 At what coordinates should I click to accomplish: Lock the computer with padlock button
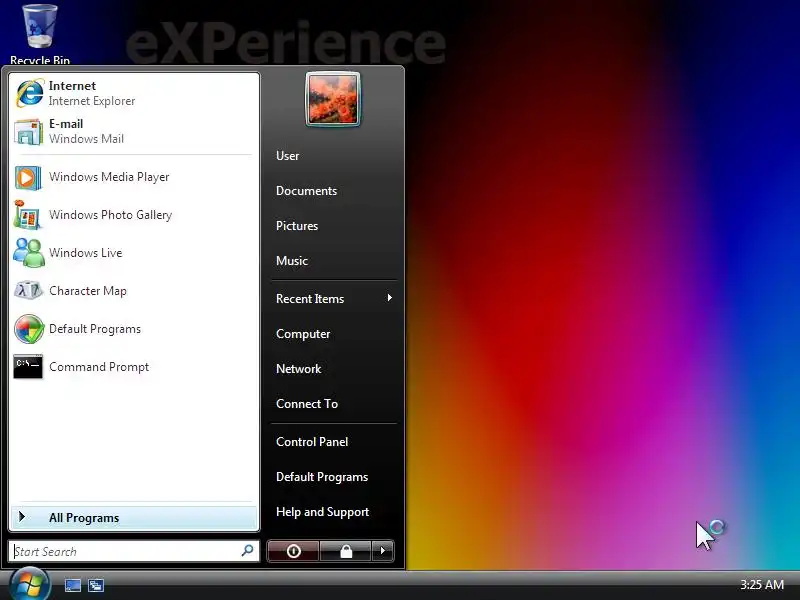pyautogui.click(x=346, y=551)
